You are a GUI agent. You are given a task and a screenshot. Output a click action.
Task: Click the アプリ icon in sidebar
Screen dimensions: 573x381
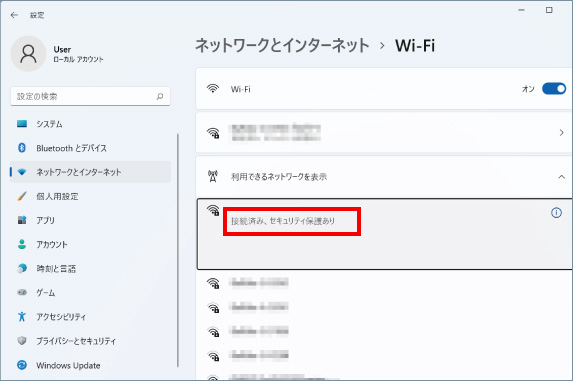pos(22,220)
